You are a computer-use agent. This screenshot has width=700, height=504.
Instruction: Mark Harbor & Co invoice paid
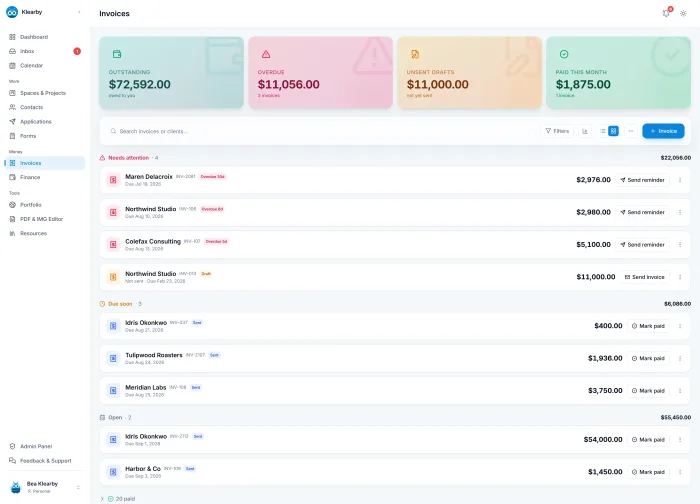648,472
